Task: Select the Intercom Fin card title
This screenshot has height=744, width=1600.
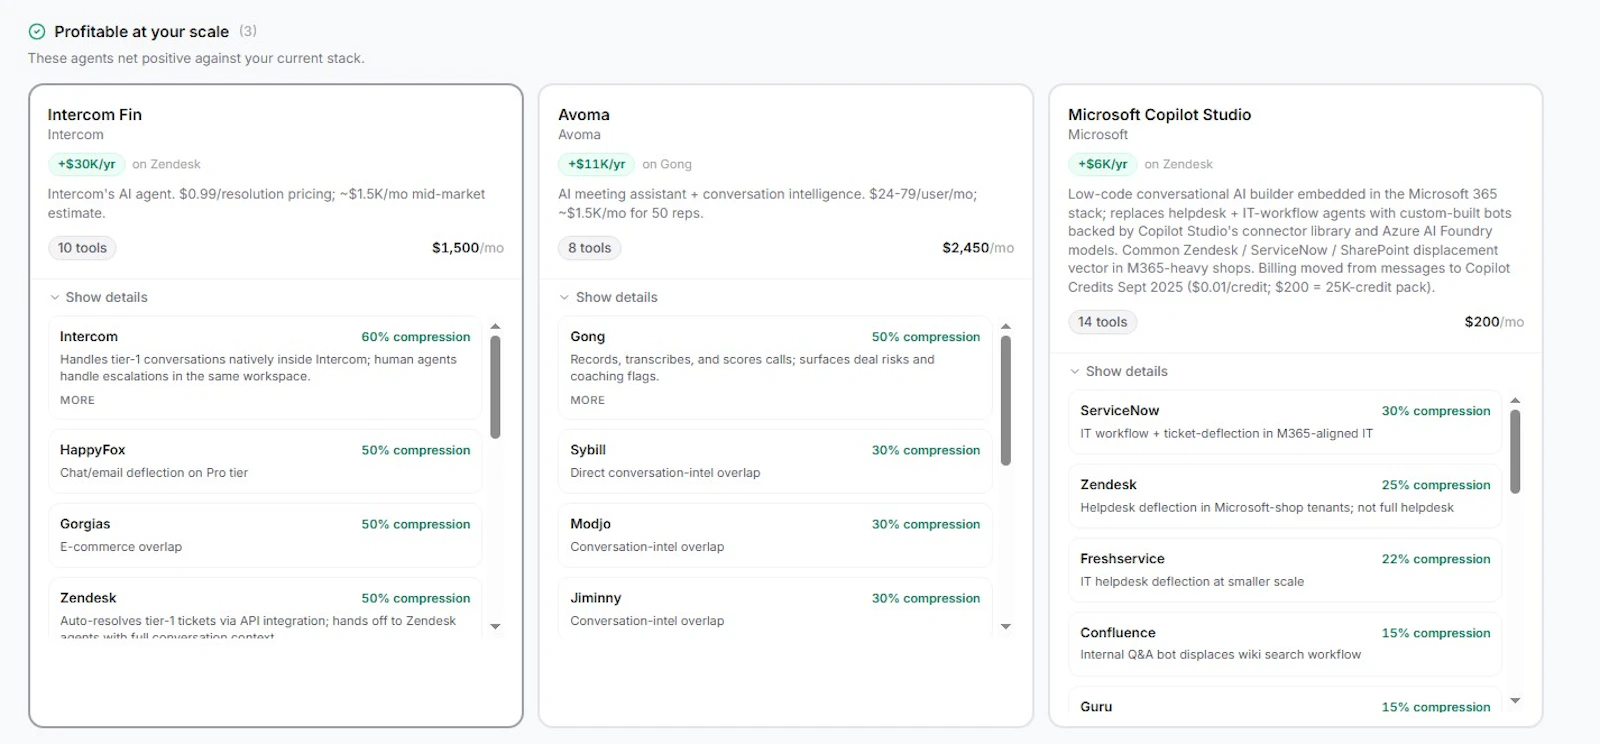Action: coord(95,115)
